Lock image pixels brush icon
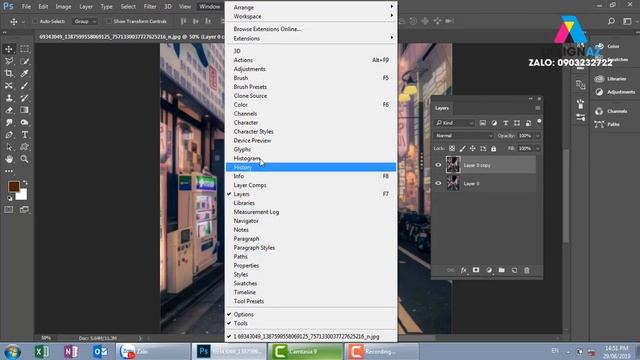This screenshot has height=360, width=640. tap(462, 149)
